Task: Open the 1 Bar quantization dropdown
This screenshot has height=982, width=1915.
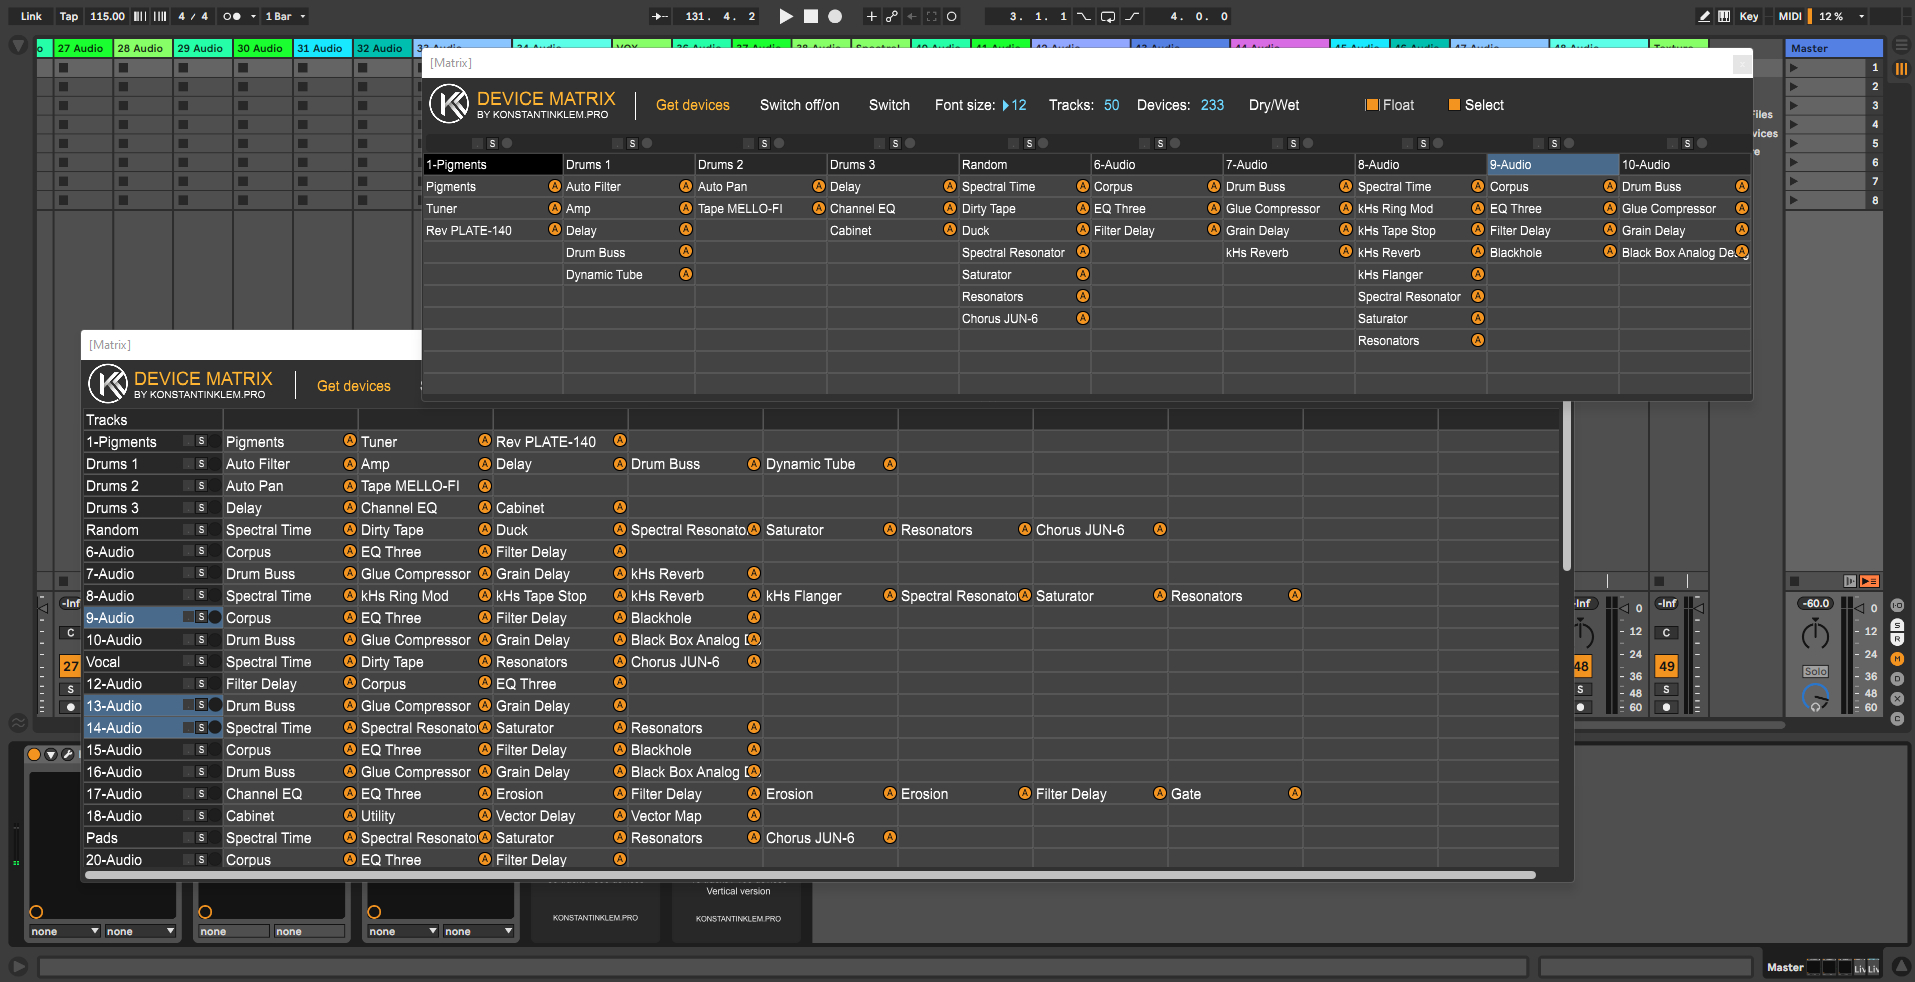Action: click(285, 16)
